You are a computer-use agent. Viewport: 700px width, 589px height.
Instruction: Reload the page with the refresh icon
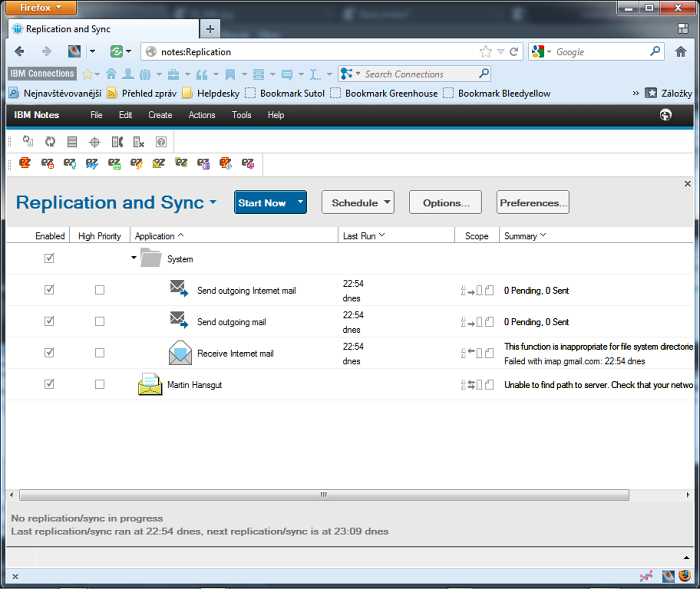click(x=514, y=51)
